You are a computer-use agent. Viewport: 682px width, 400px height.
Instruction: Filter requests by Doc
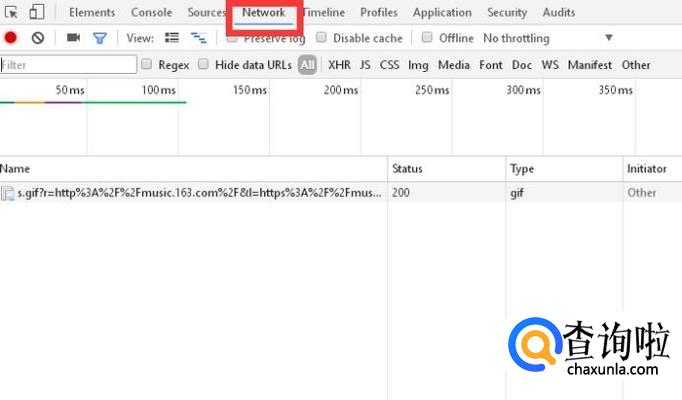pos(522,65)
